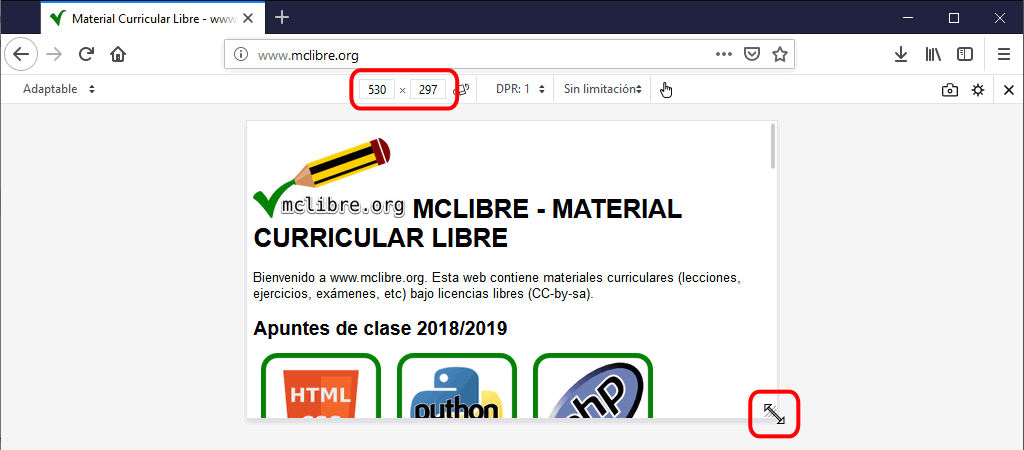
Task: Reload the current page
Action: click(86, 54)
